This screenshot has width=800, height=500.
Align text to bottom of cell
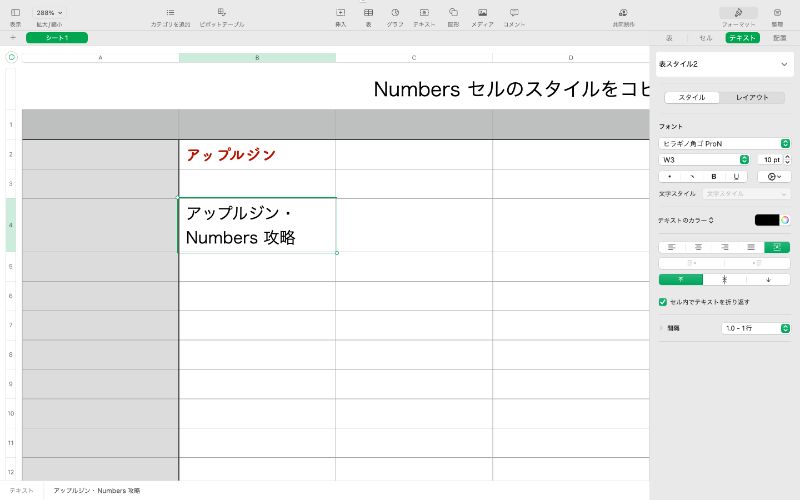point(768,280)
